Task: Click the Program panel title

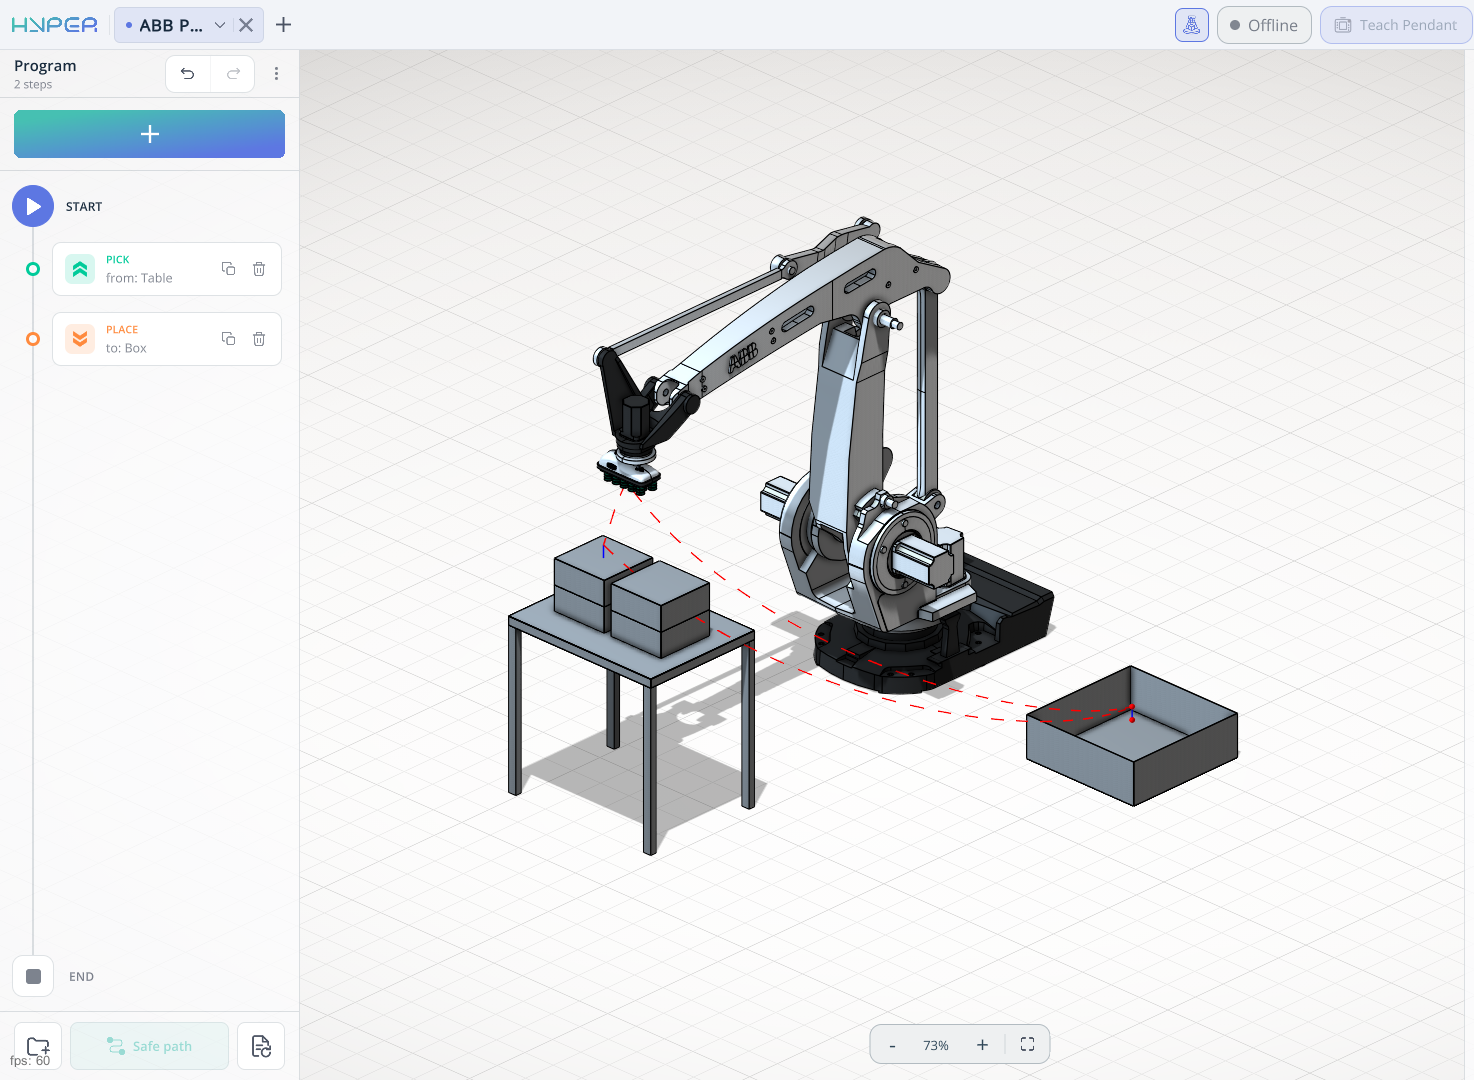Action: point(45,66)
